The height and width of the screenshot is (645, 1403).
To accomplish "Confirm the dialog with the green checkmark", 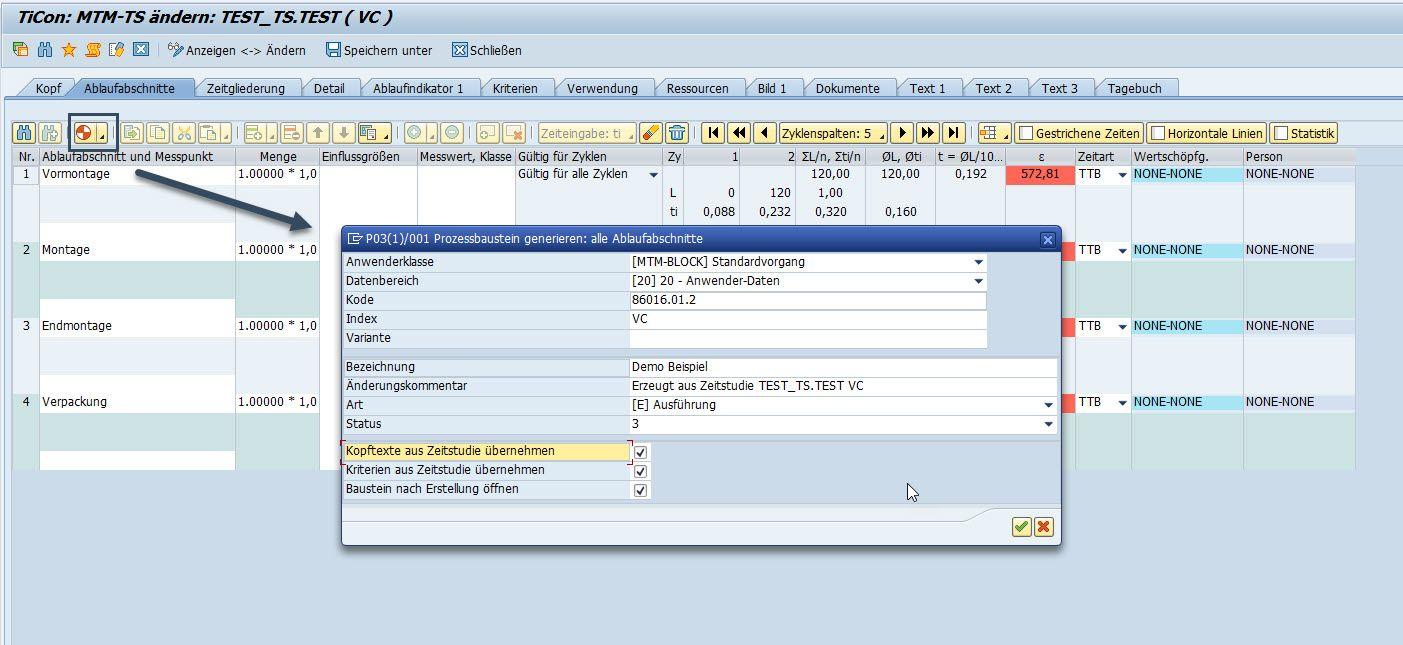I will click(1021, 527).
